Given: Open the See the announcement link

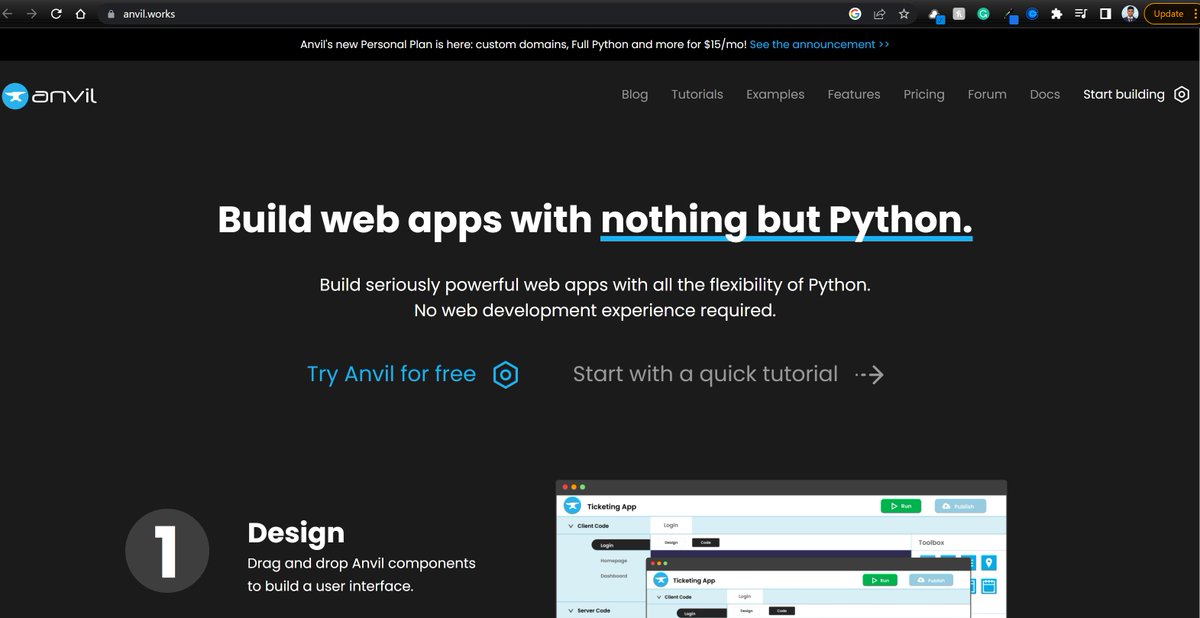Looking at the screenshot, I should pyautogui.click(x=819, y=44).
